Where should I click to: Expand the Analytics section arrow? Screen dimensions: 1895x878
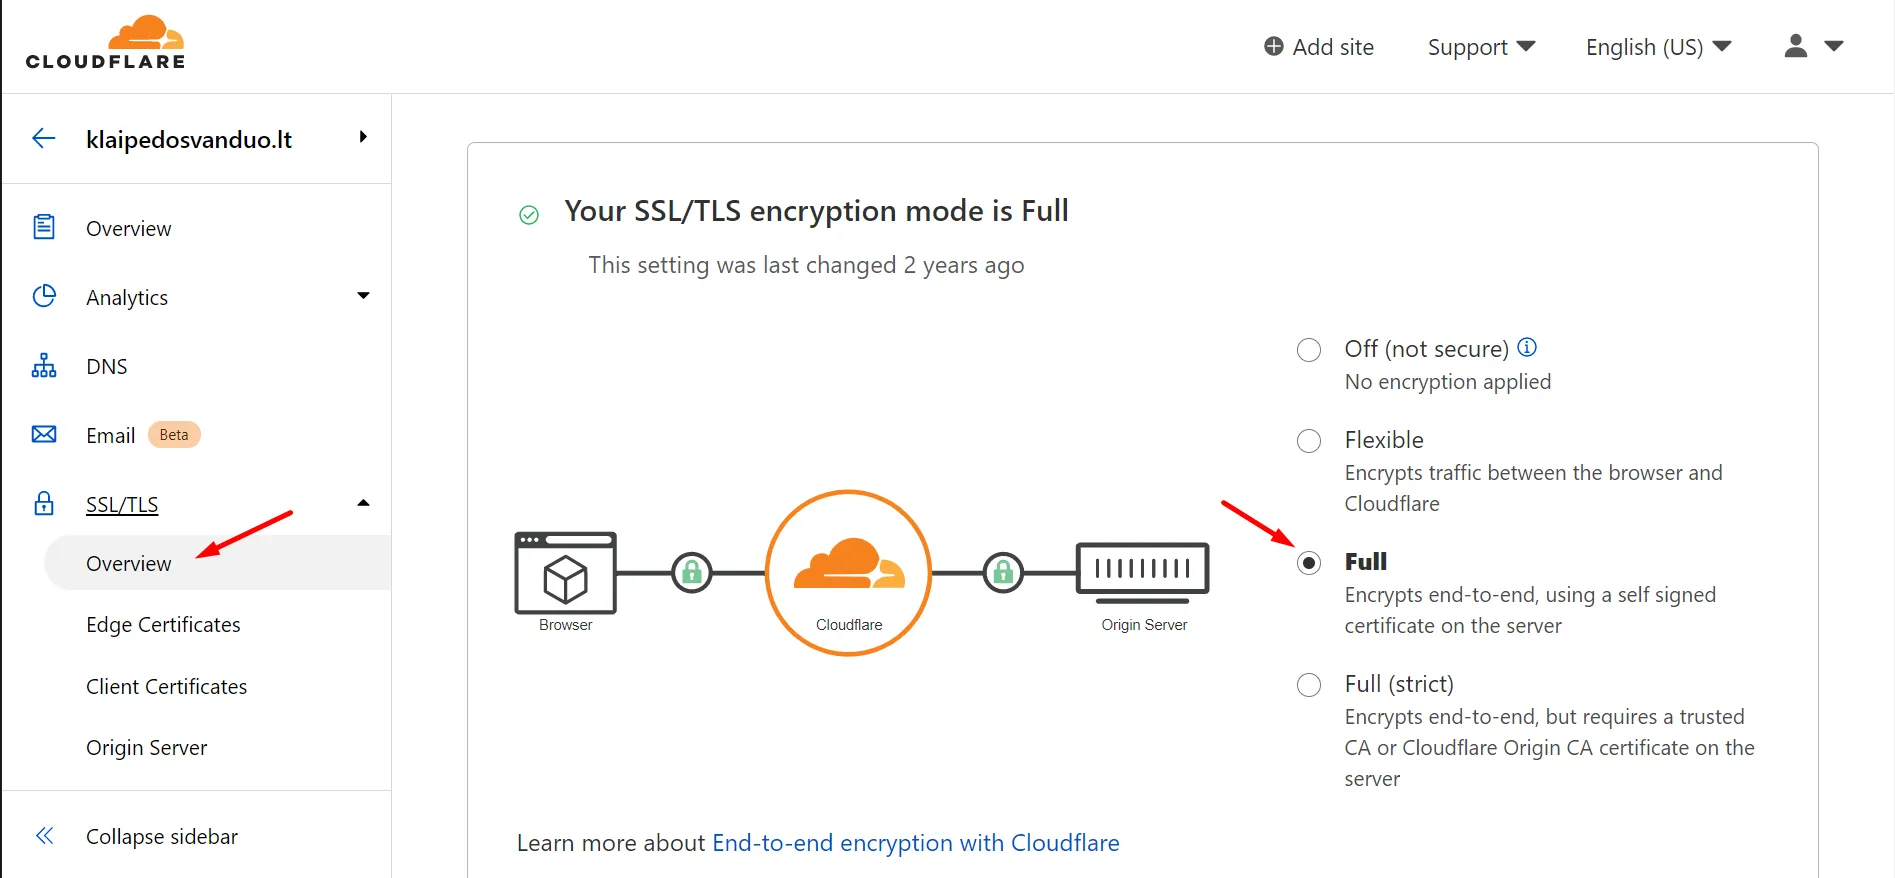[x=363, y=296]
